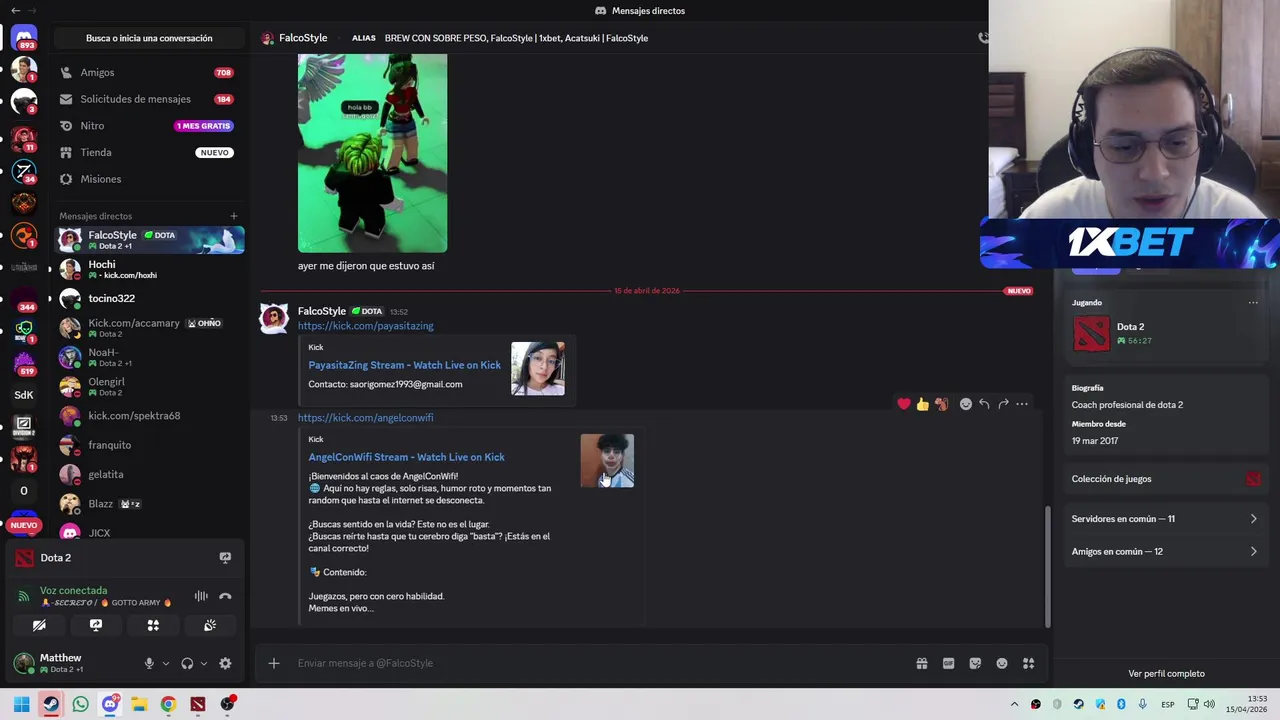This screenshot has width=1280, height=720.
Task: Toggle noise suppression waveform icon
Action: [x=201, y=596]
